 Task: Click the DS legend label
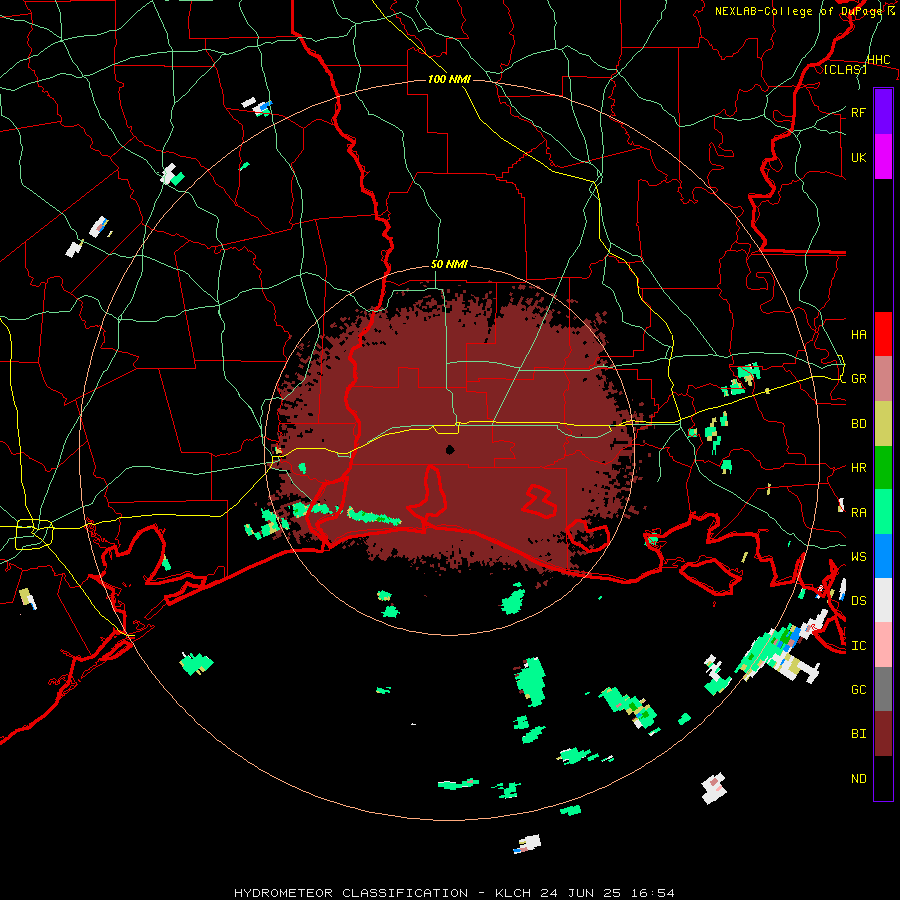pyautogui.click(x=859, y=601)
